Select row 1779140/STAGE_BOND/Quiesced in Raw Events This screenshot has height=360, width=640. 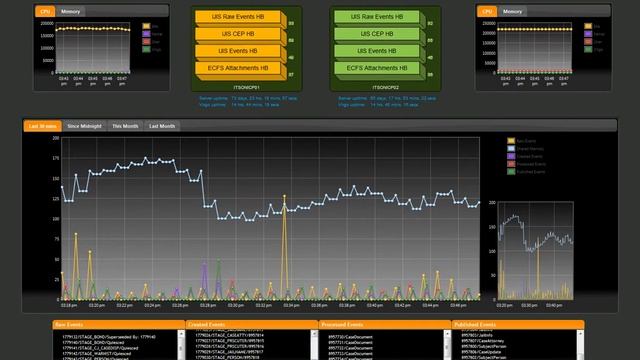[93, 342]
